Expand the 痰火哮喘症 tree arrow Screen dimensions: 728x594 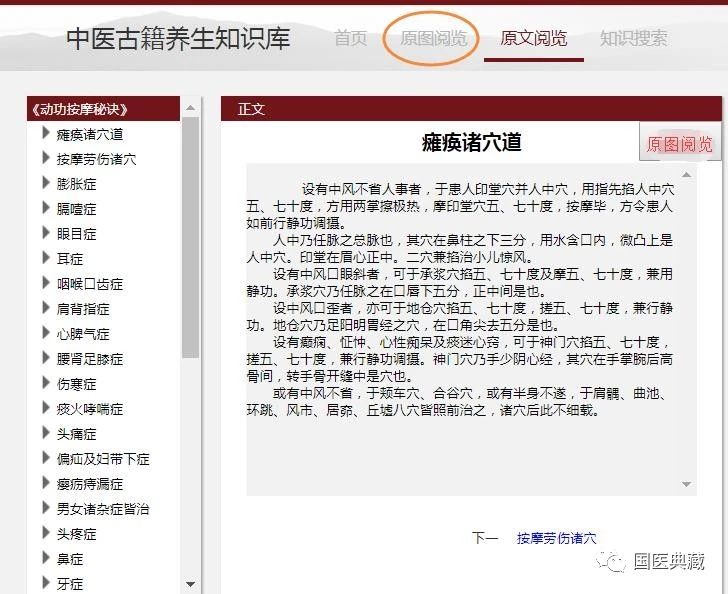tap(46, 409)
